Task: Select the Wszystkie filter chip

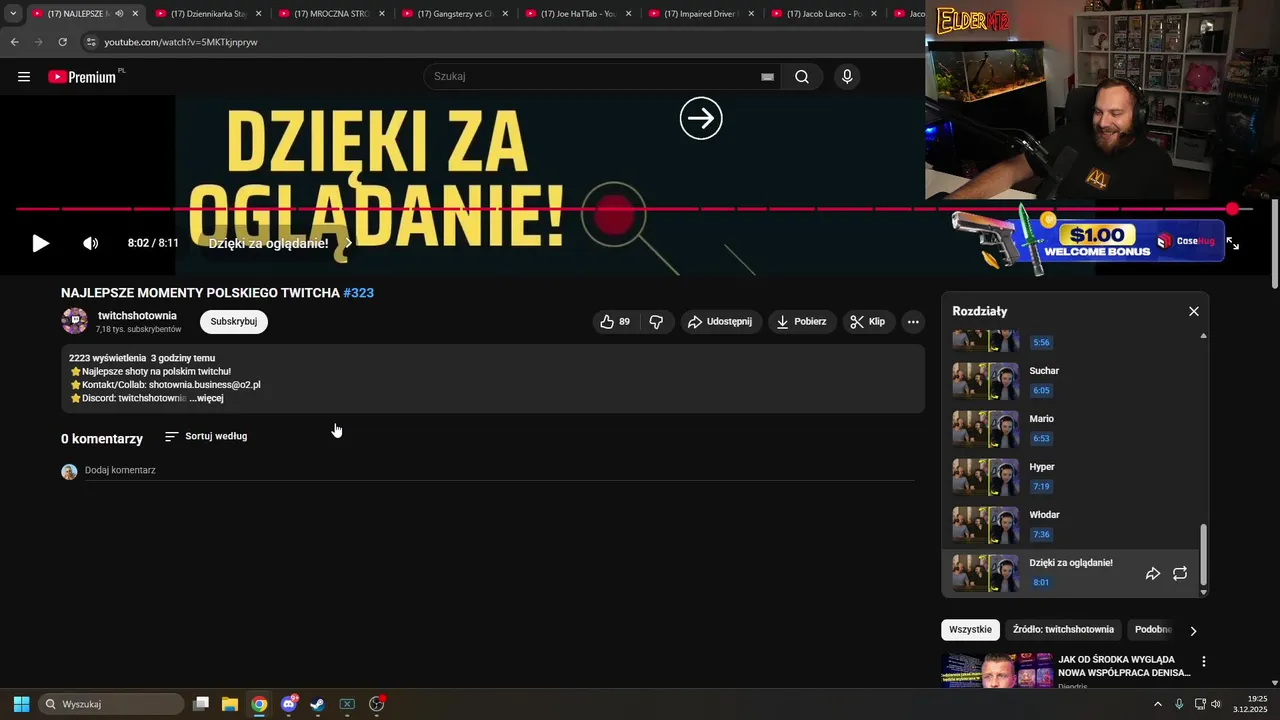Action: [x=971, y=630]
